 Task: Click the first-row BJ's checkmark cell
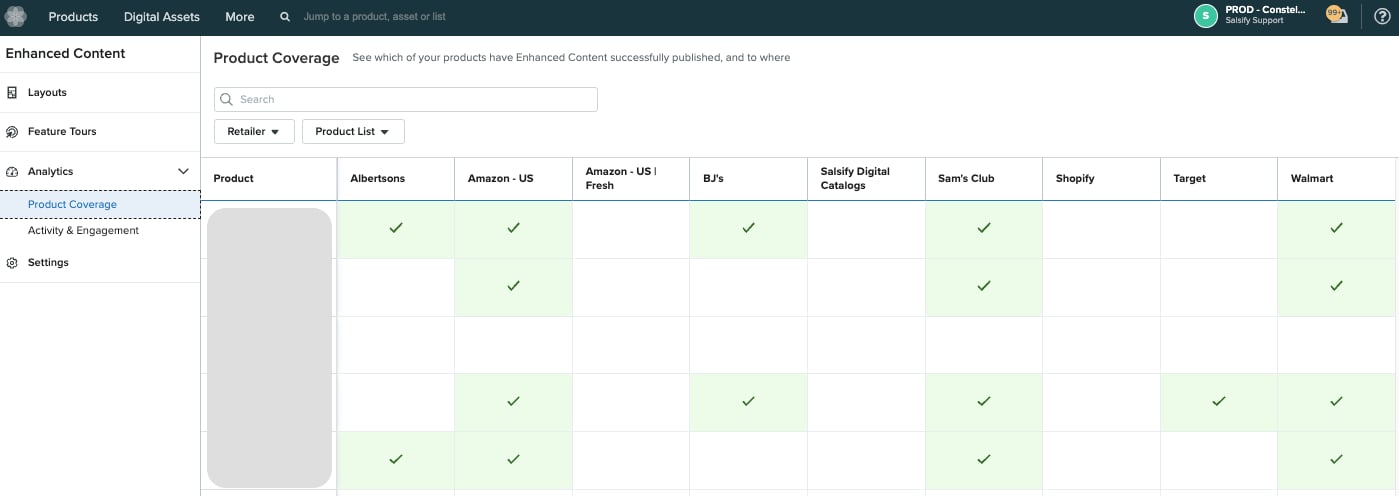pyautogui.click(x=748, y=229)
